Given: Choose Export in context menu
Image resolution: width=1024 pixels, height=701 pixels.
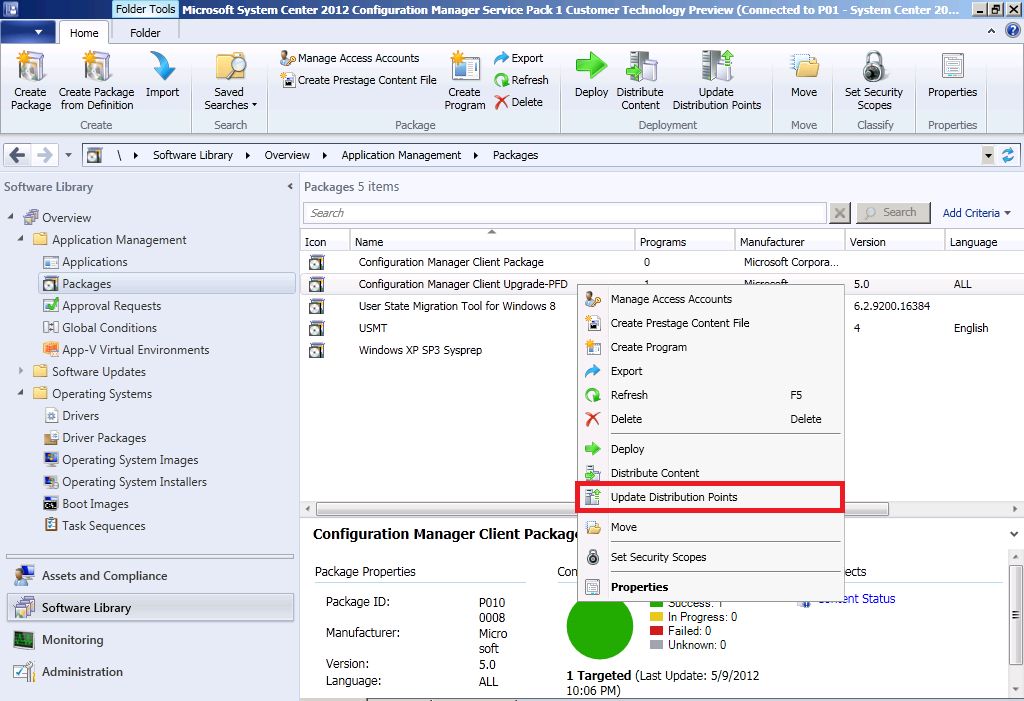Looking at the screenshot, I should pyautogui.click(x=710, y=371).
